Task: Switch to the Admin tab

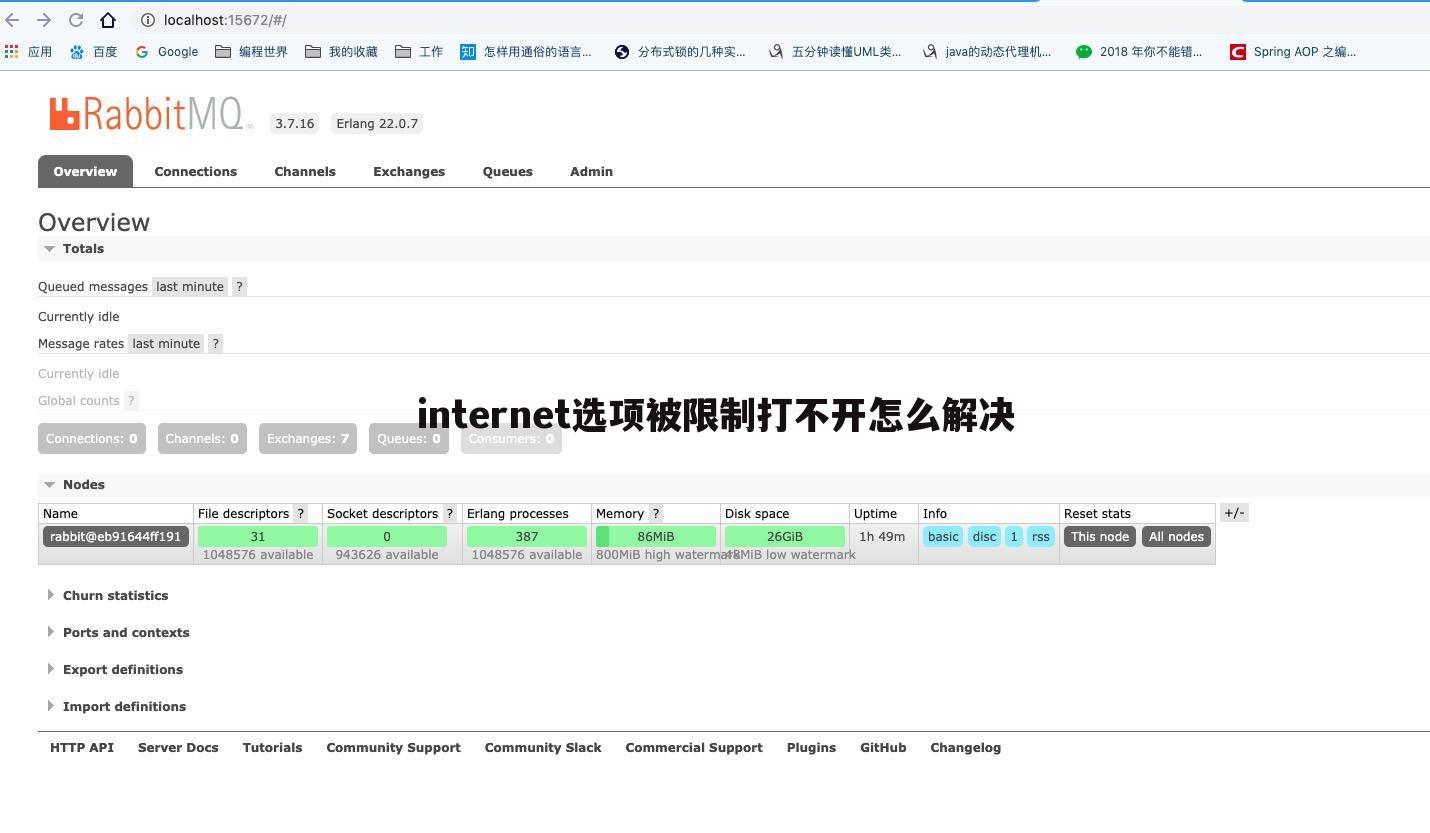Action: tap(592, 171)
